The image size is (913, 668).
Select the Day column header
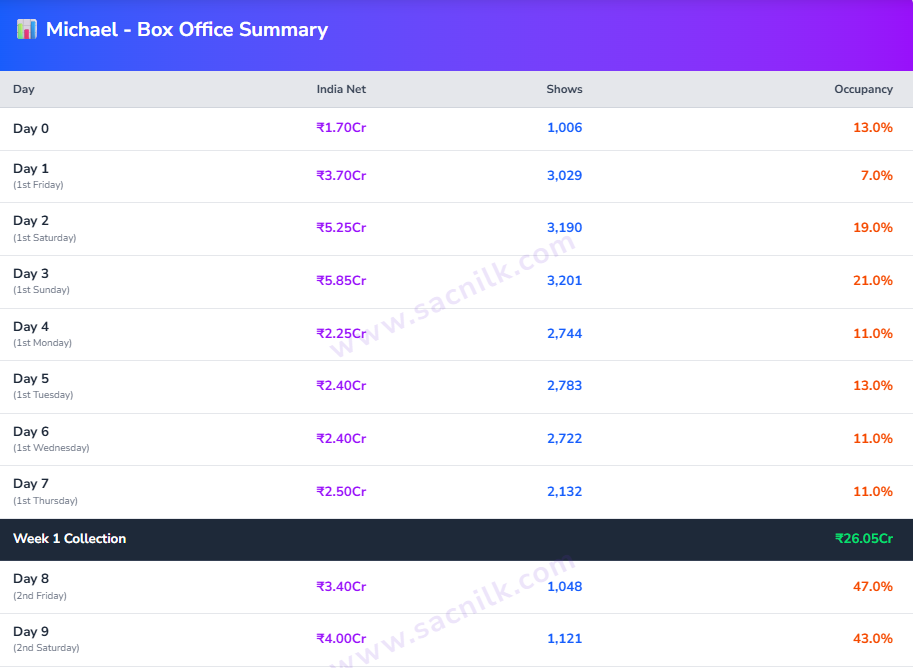pos(24,89)
